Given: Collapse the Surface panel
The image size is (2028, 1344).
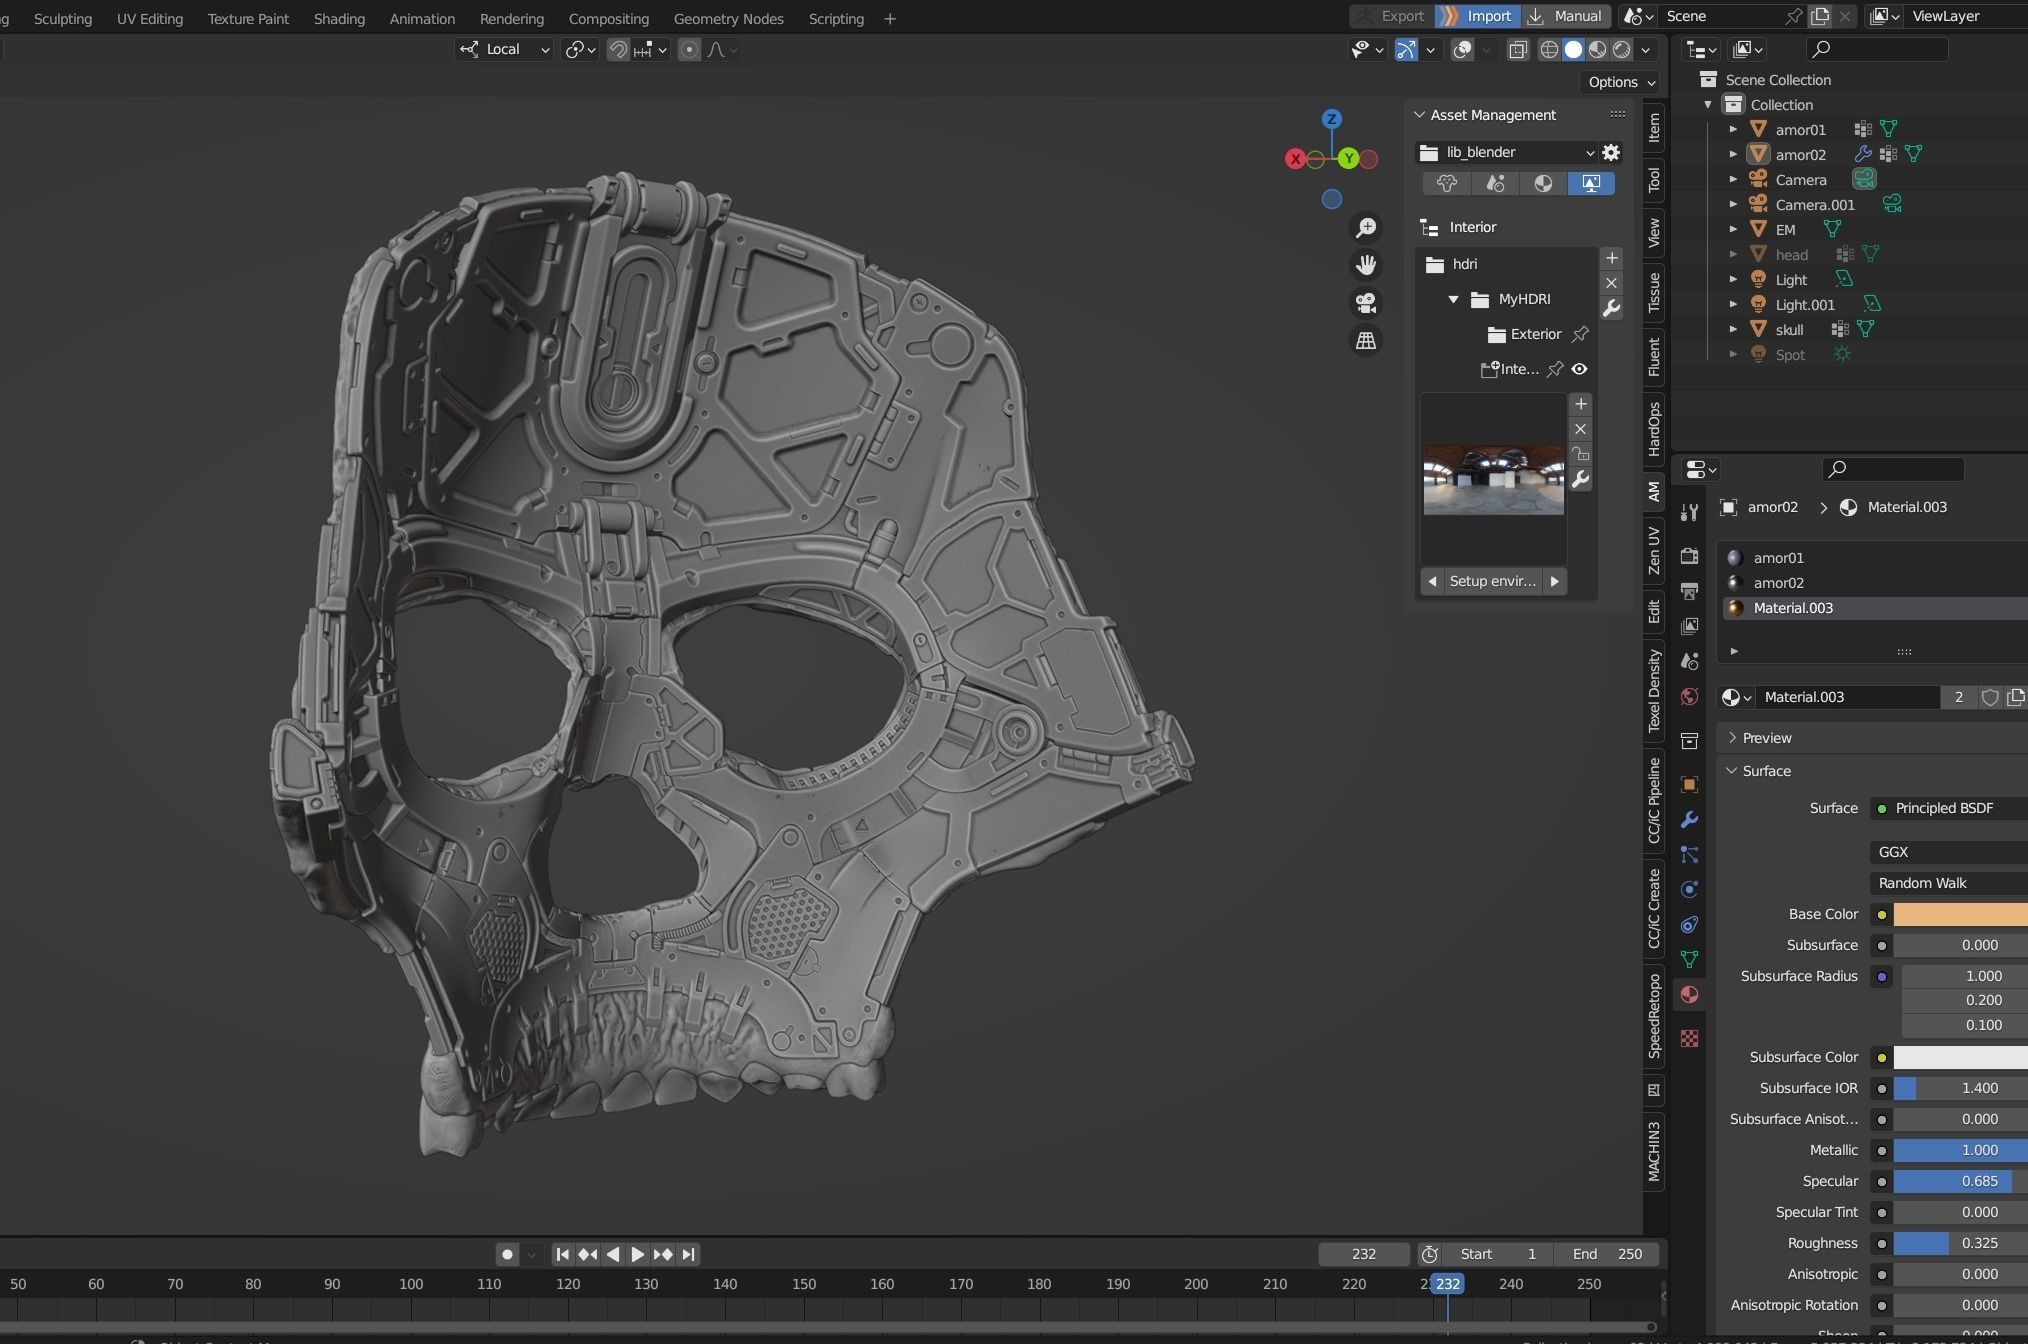Looking at the screenshot, I should point(1766,771).
